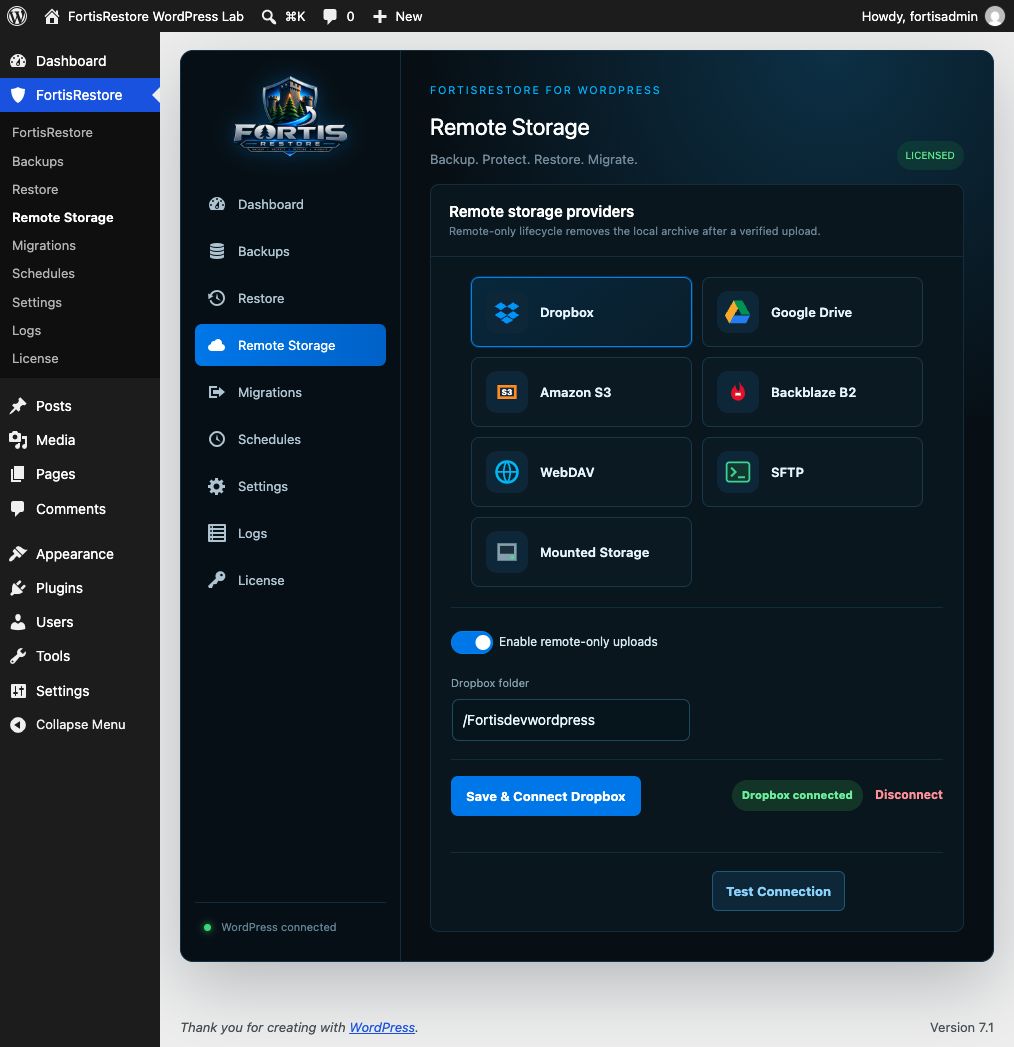Click the Google Drive logo icon

coord(738,312)
